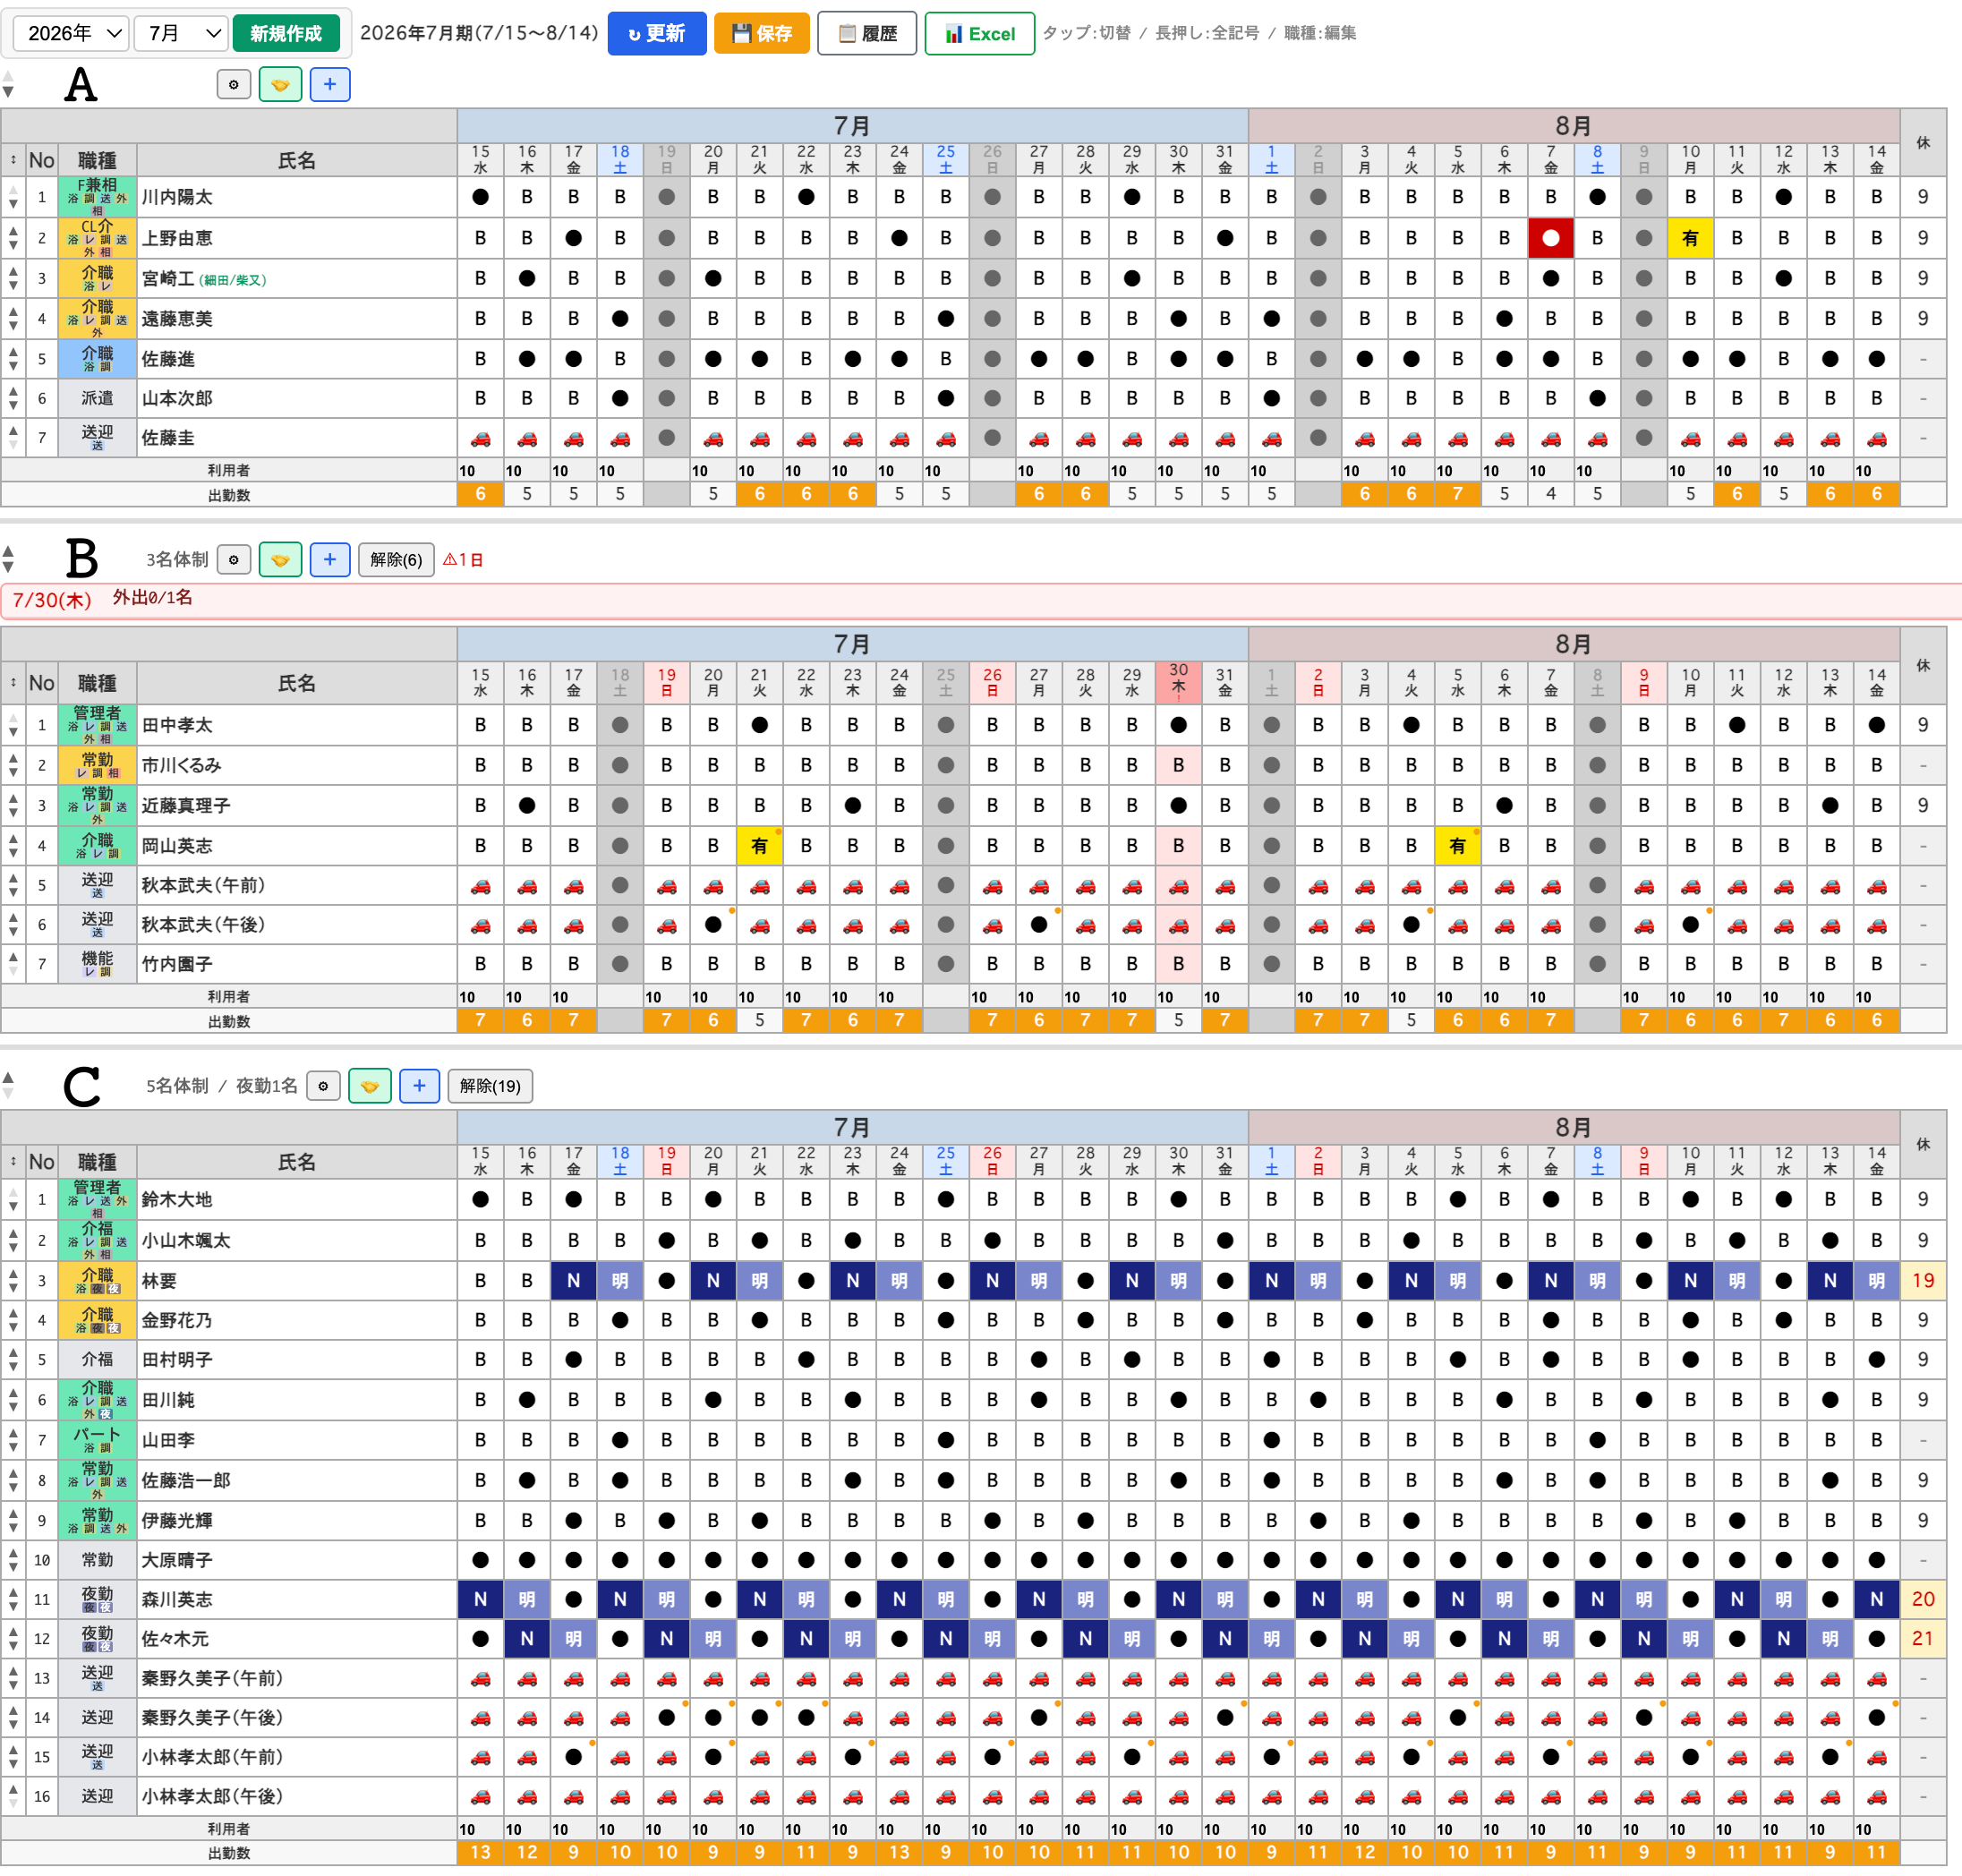Click 秋本武夫(午前) car icon on July 15
This screenshot has height=1876, width=1962.
coord(481,885)
